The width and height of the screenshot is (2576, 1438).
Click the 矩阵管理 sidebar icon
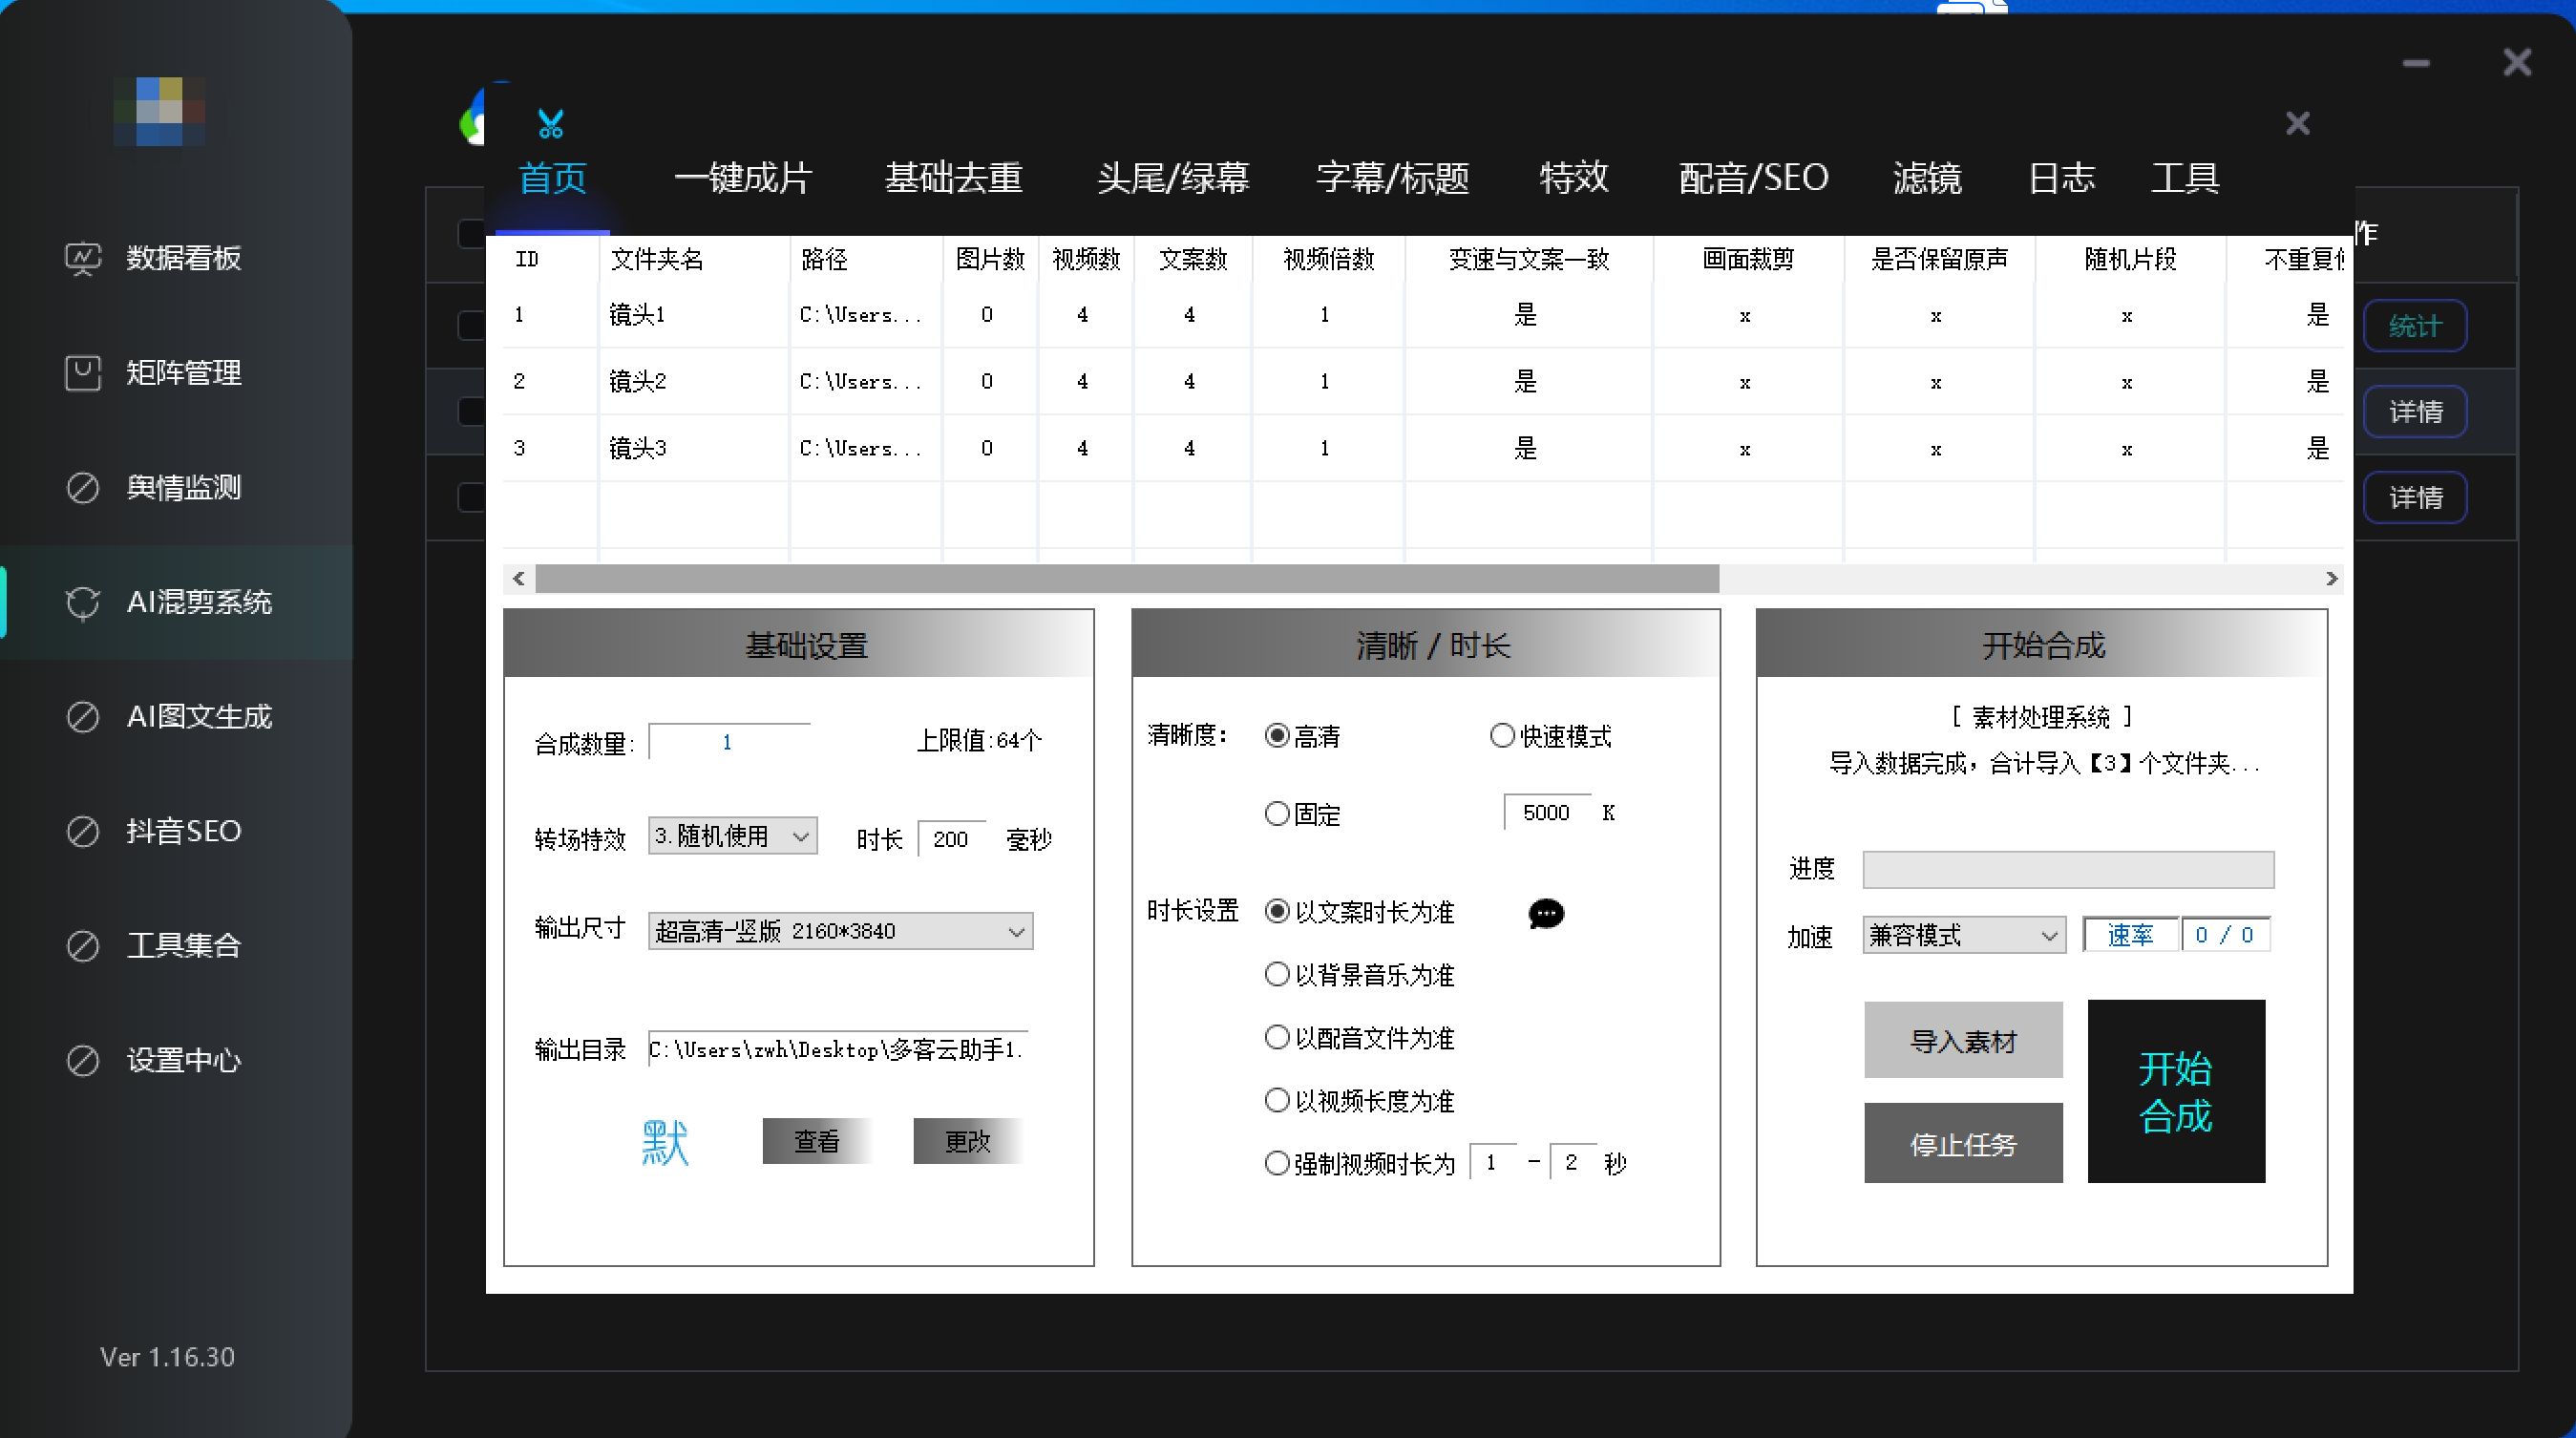pyautogui.click(x=83, y=373)
